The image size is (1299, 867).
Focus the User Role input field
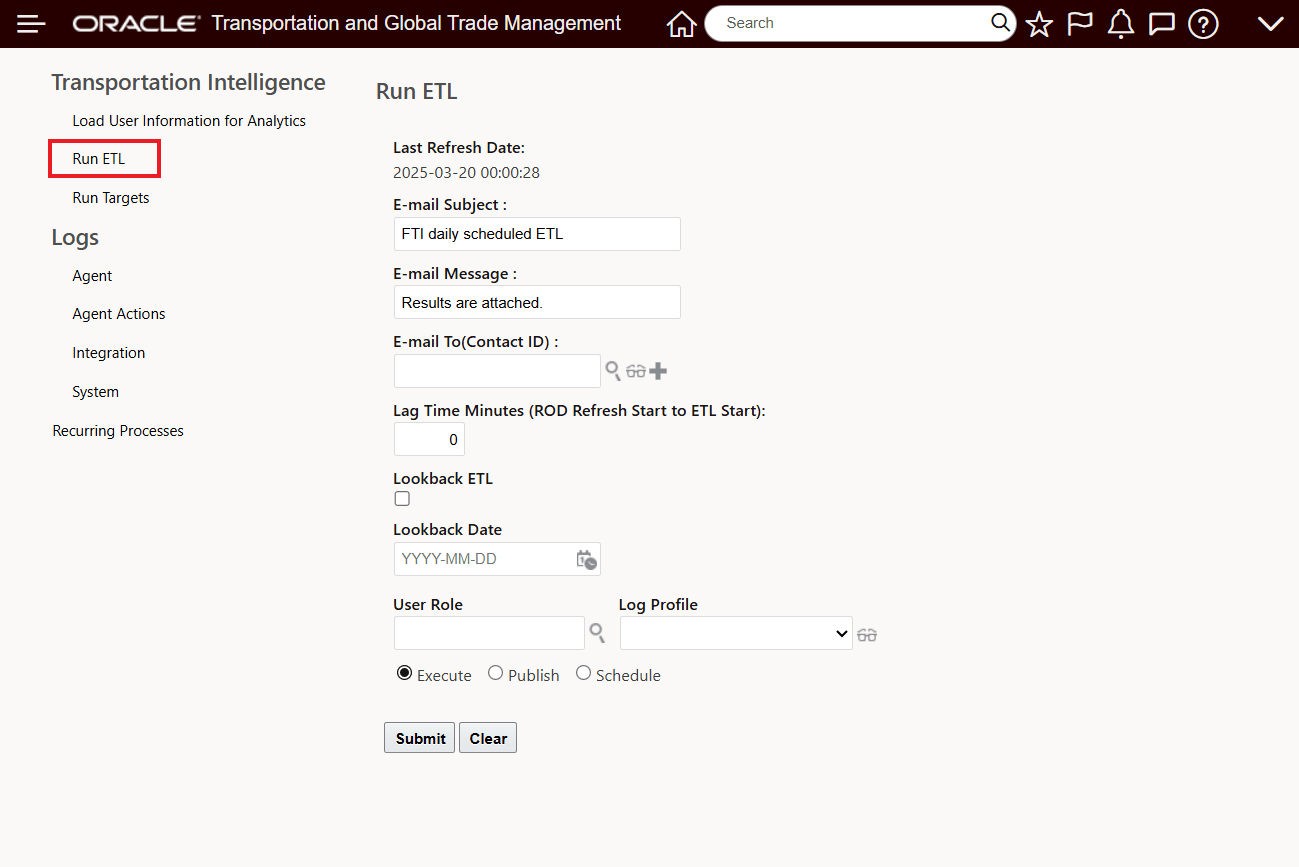point(489,633)
